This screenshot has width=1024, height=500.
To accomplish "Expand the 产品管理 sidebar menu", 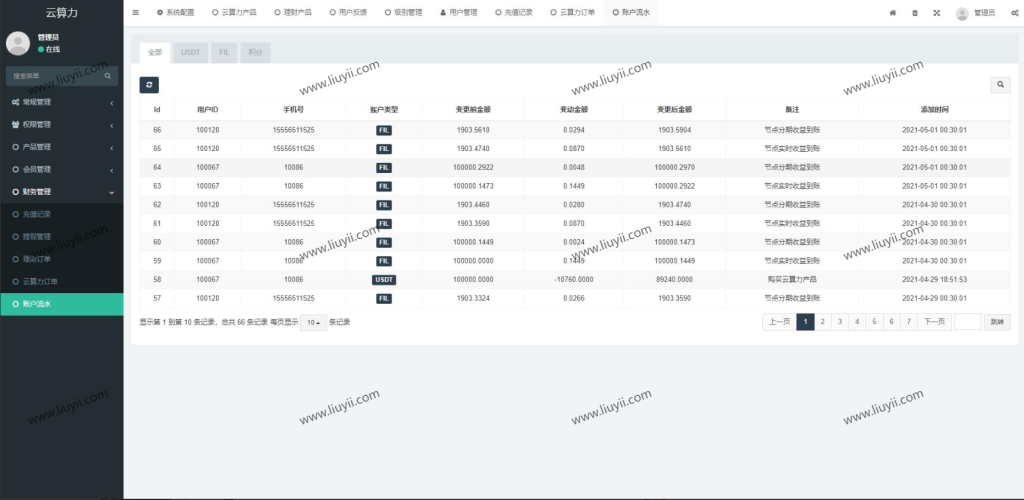I will pos(62,147).
